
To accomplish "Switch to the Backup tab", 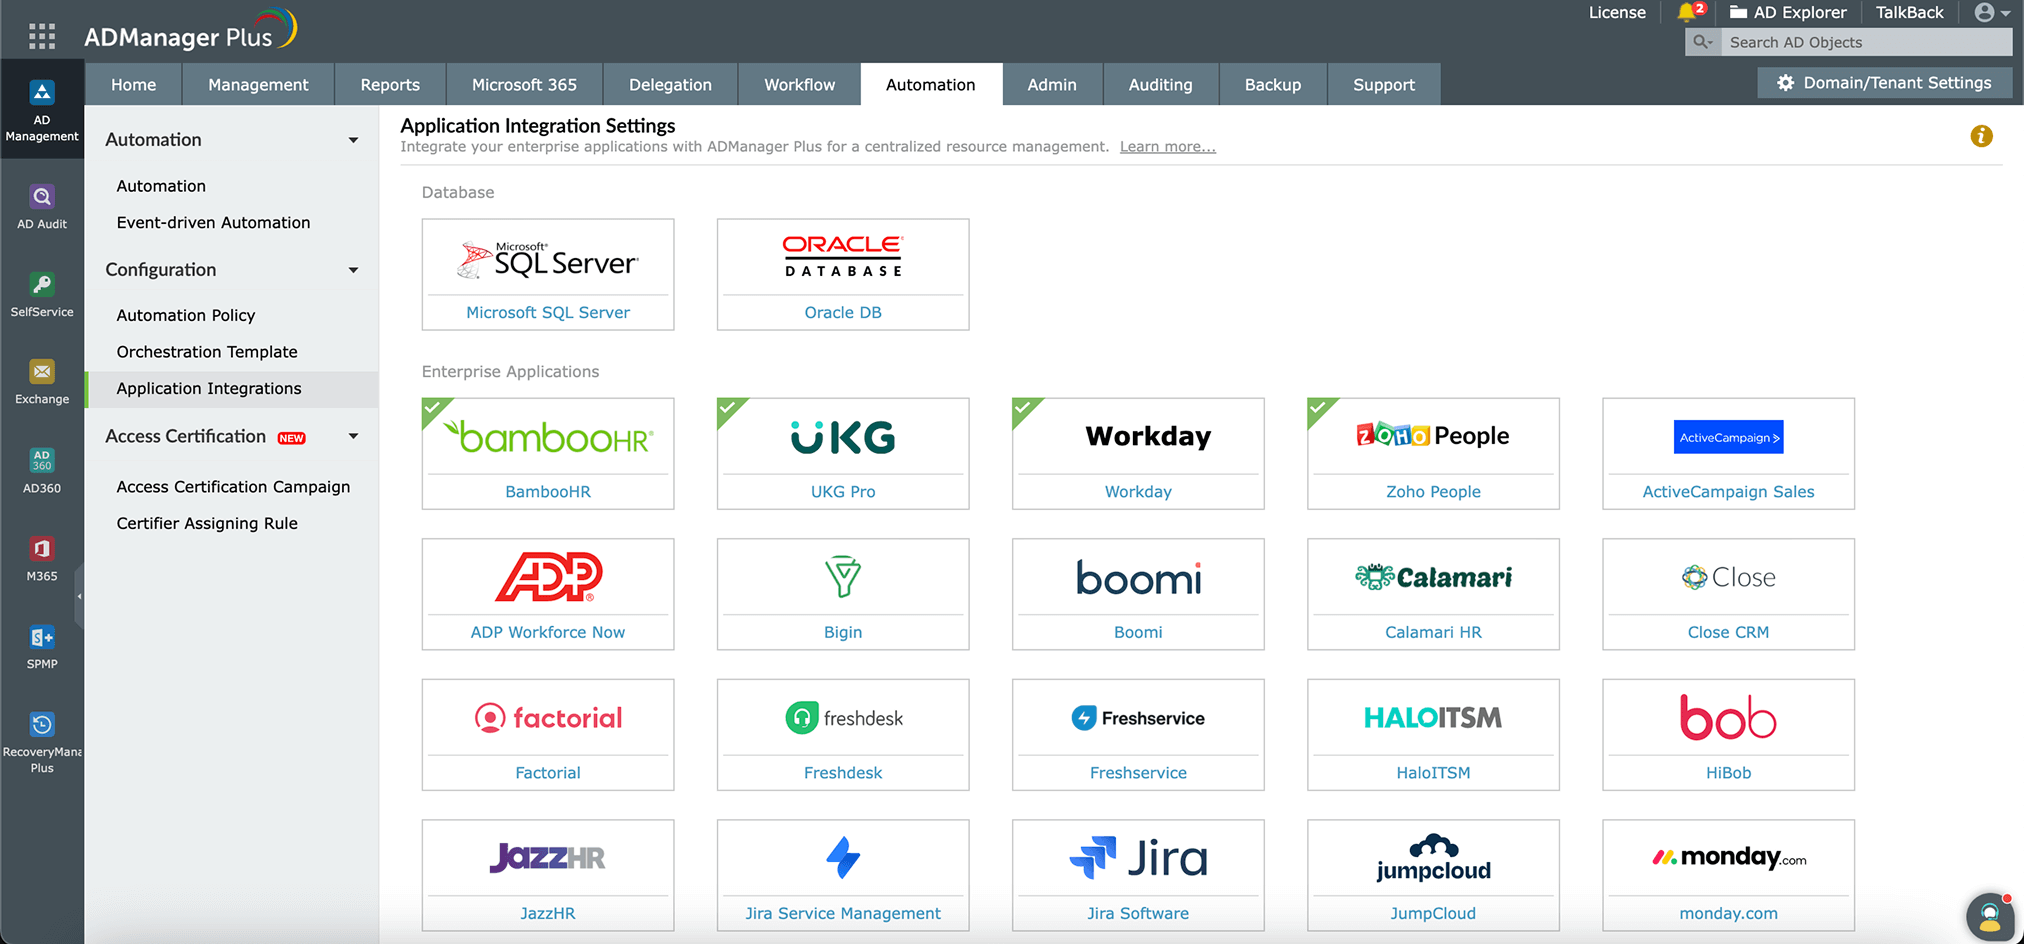I will coord(1273,85).
